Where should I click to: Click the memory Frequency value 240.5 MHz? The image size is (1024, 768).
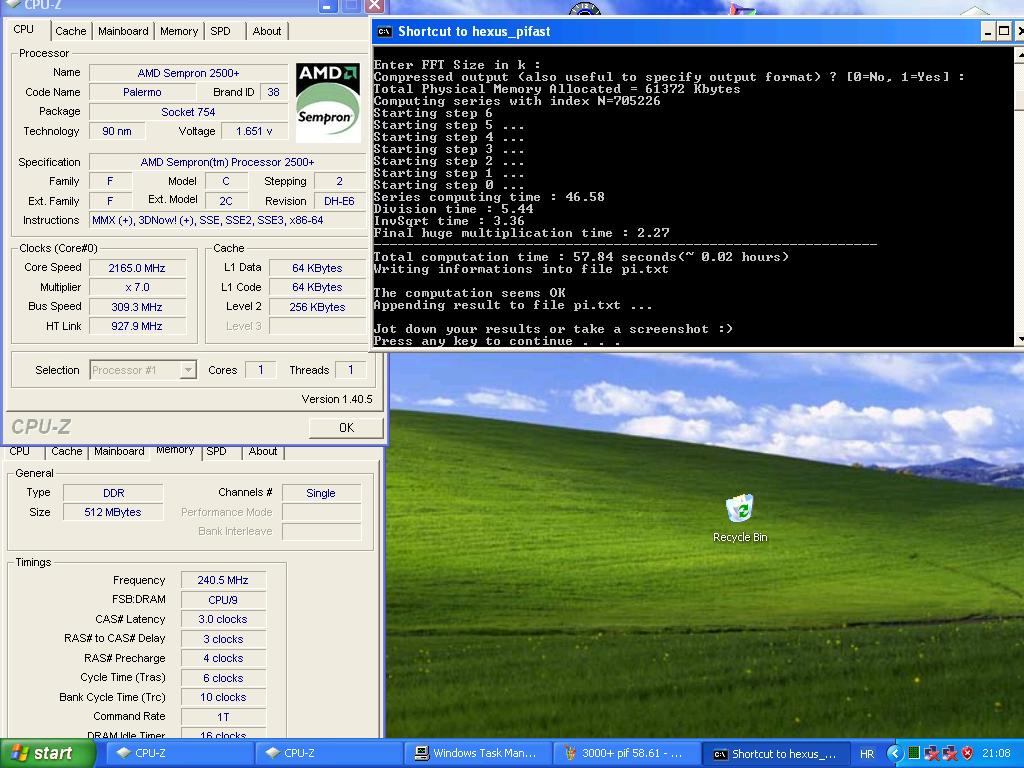(x=223, y=580)
